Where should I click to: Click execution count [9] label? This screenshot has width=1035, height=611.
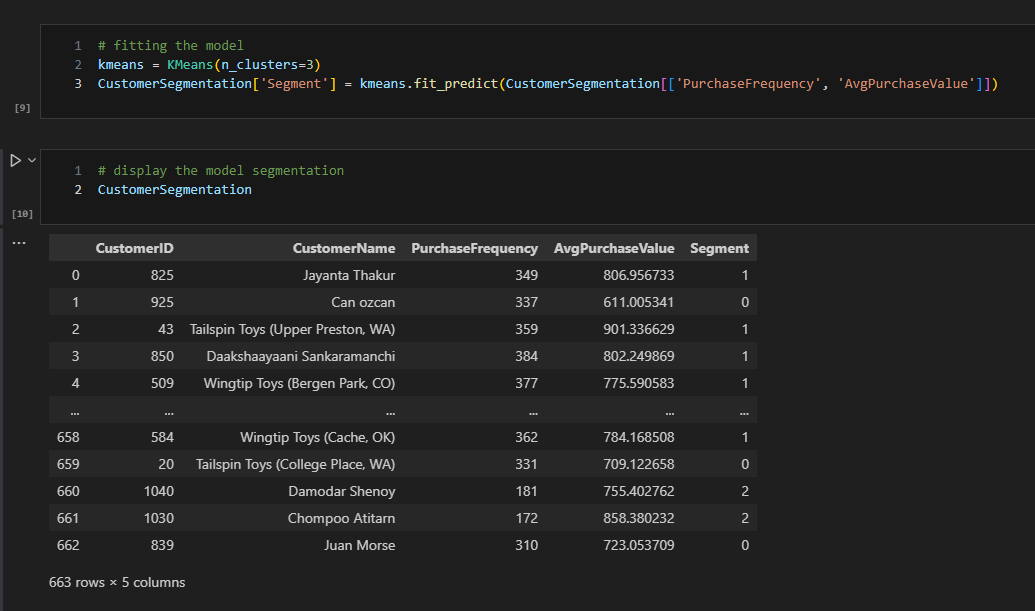click(x=22, y=108)
